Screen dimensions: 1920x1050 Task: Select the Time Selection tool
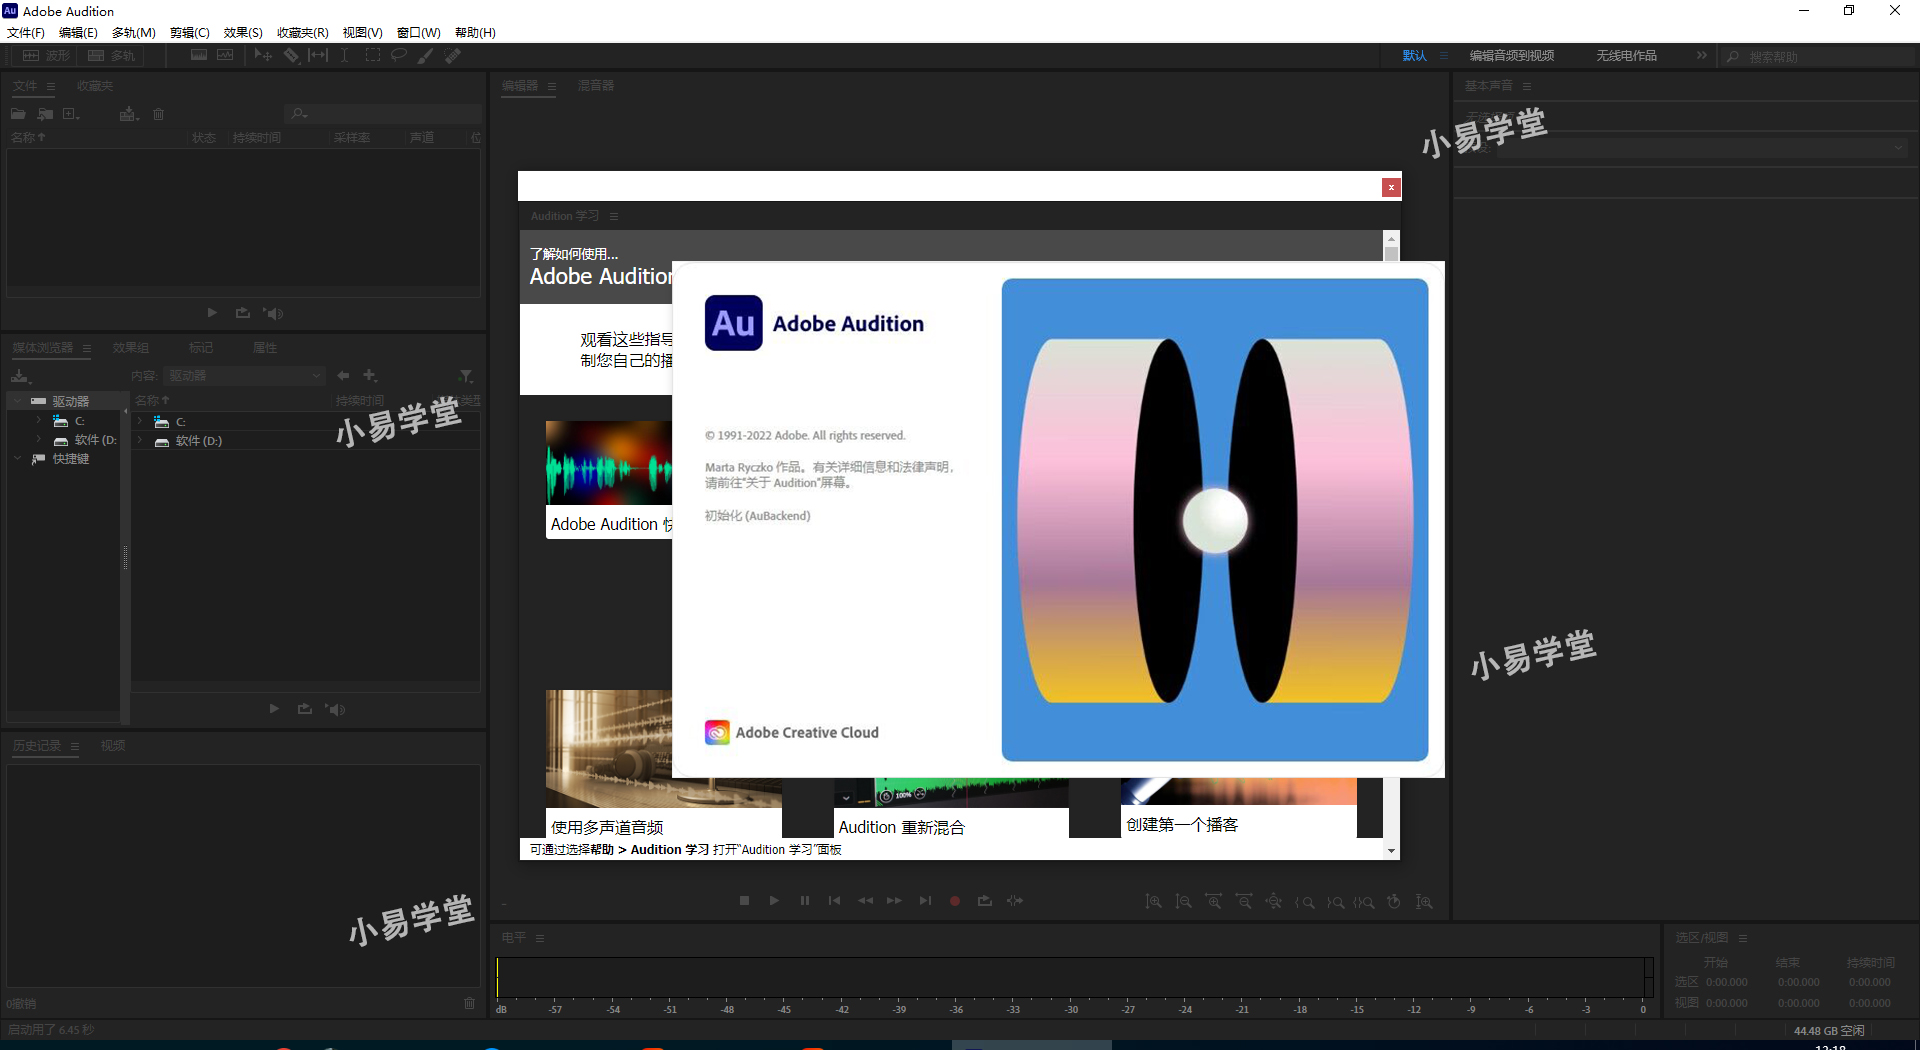(344, 56)
